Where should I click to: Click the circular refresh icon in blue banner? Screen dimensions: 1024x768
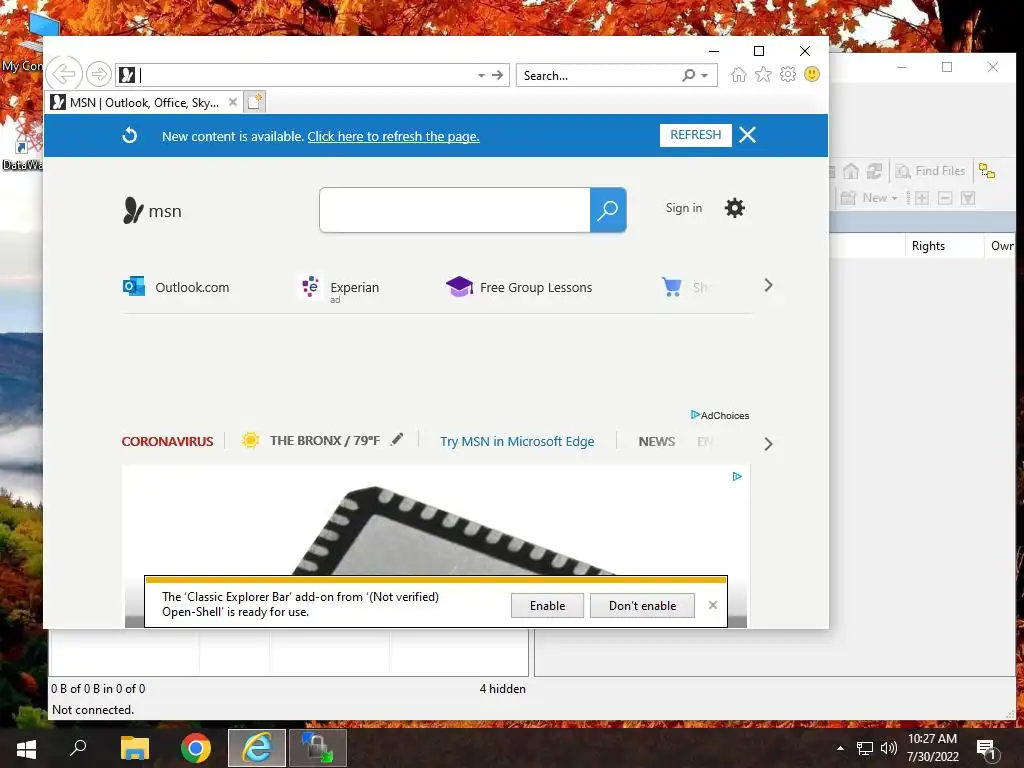(x=130, y=135)
